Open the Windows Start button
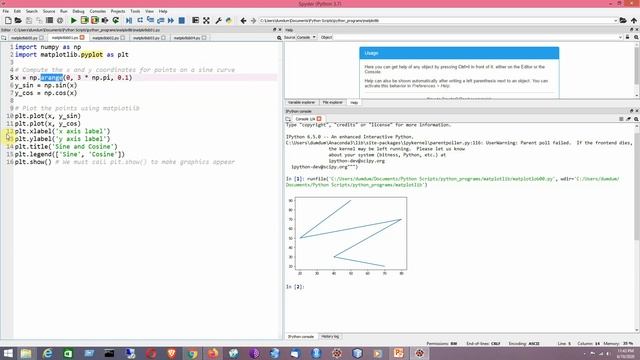Image resolution: width=640 pixels, height=360 pixels. click(x=8, y=353)
